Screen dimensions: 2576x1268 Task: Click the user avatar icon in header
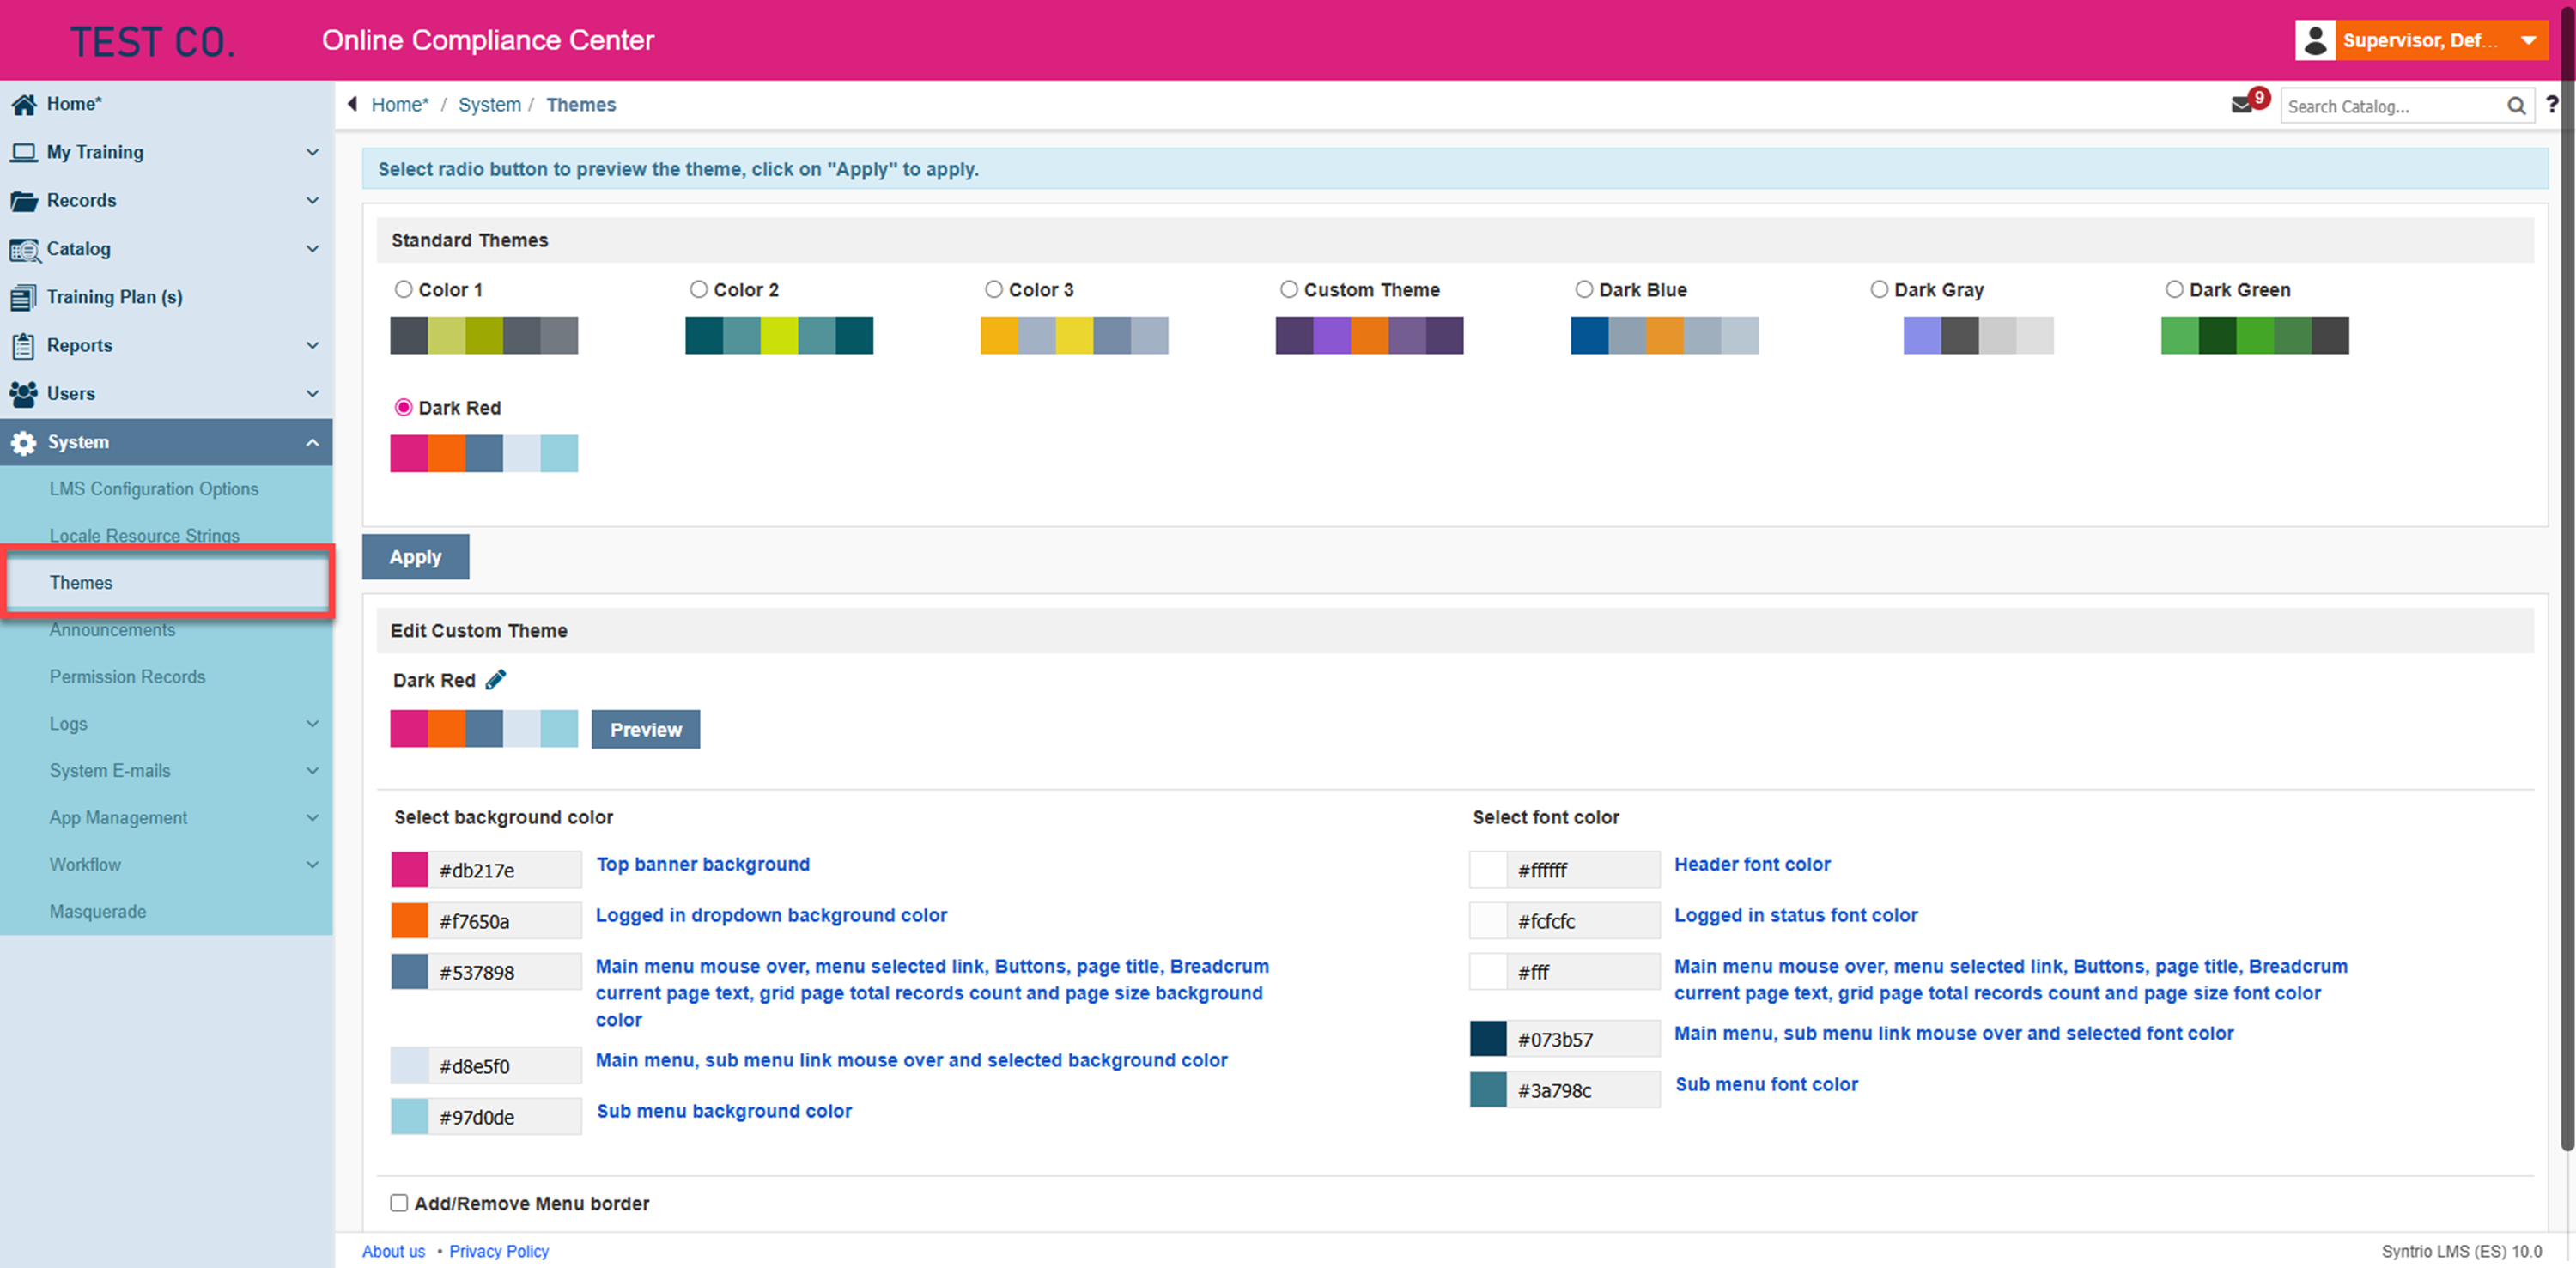(x=2315, y=40)
